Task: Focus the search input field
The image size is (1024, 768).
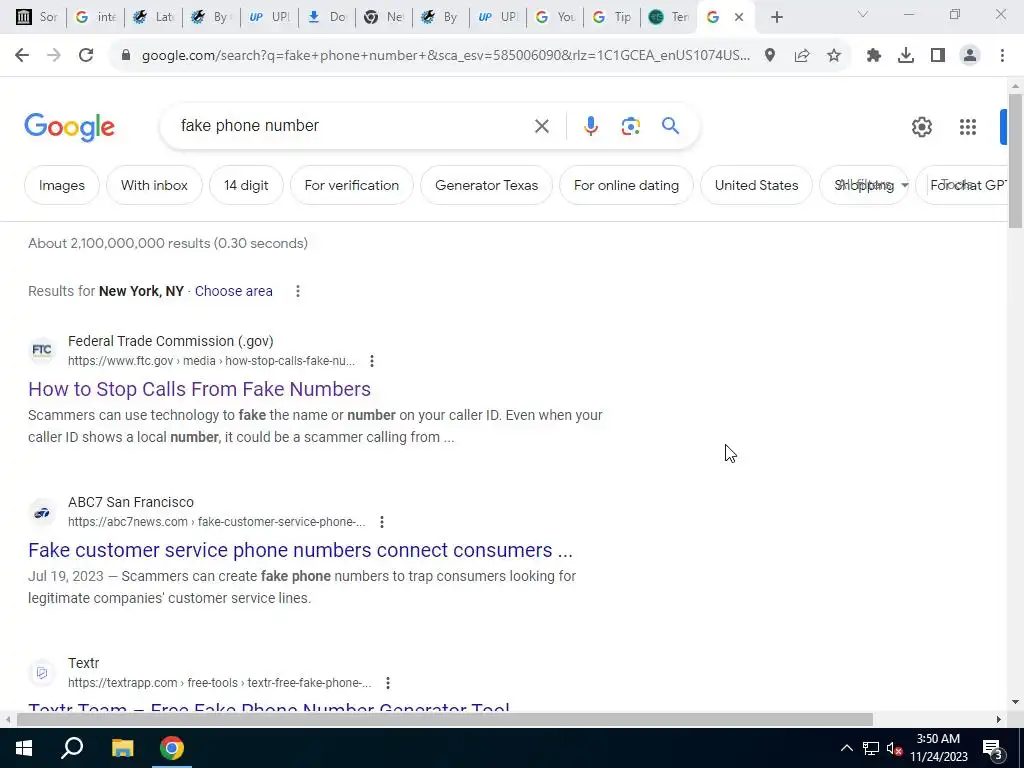Action: 353,125
